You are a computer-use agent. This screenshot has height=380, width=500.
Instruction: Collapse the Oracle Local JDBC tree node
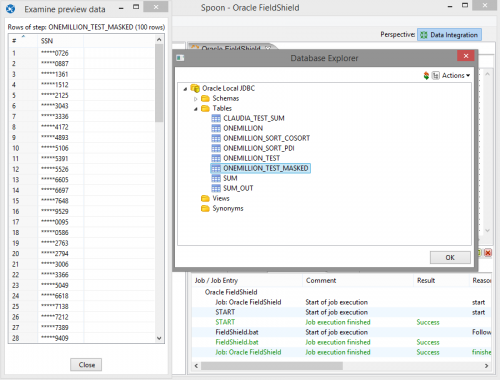[x=185, y=89]
